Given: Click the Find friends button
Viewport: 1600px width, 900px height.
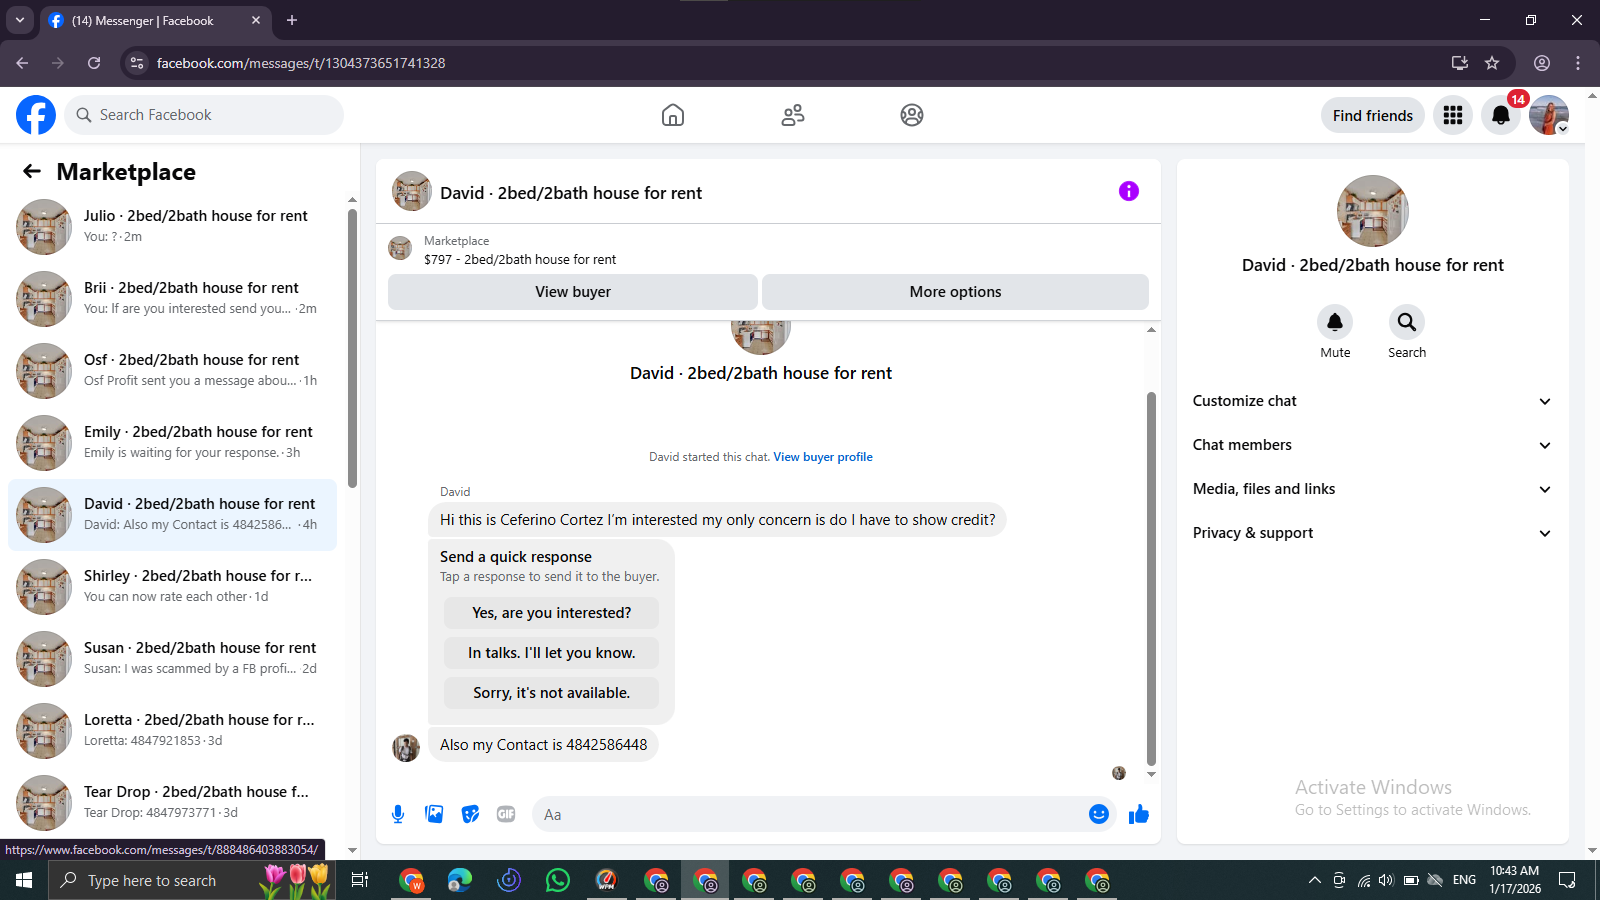Looking at the screenshot, I should pos(1372,115).
